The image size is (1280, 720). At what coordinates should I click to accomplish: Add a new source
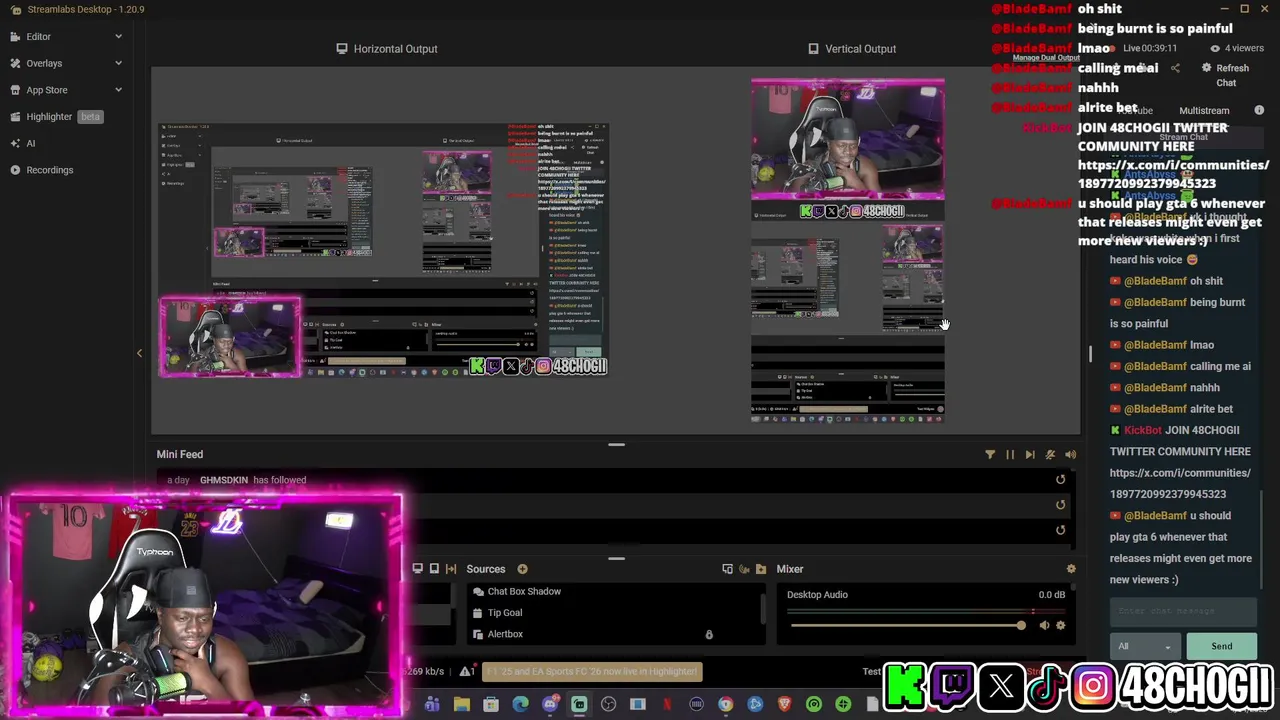522,569
